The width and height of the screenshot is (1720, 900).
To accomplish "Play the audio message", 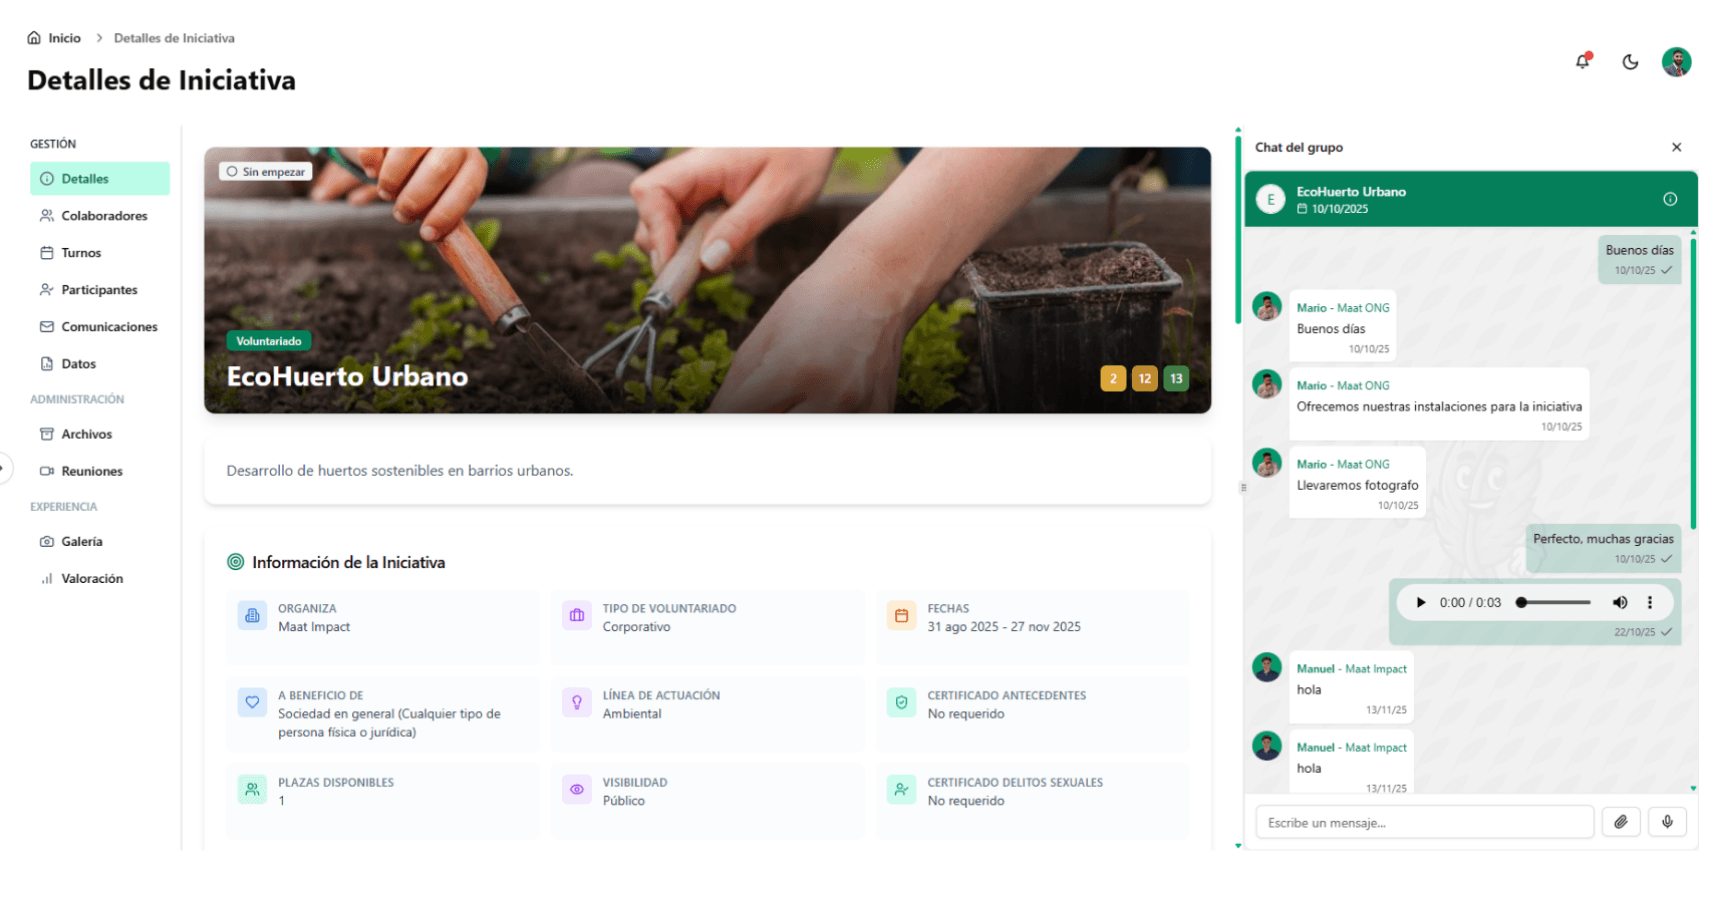I will pyautogui.click(x=1421, y=602).
